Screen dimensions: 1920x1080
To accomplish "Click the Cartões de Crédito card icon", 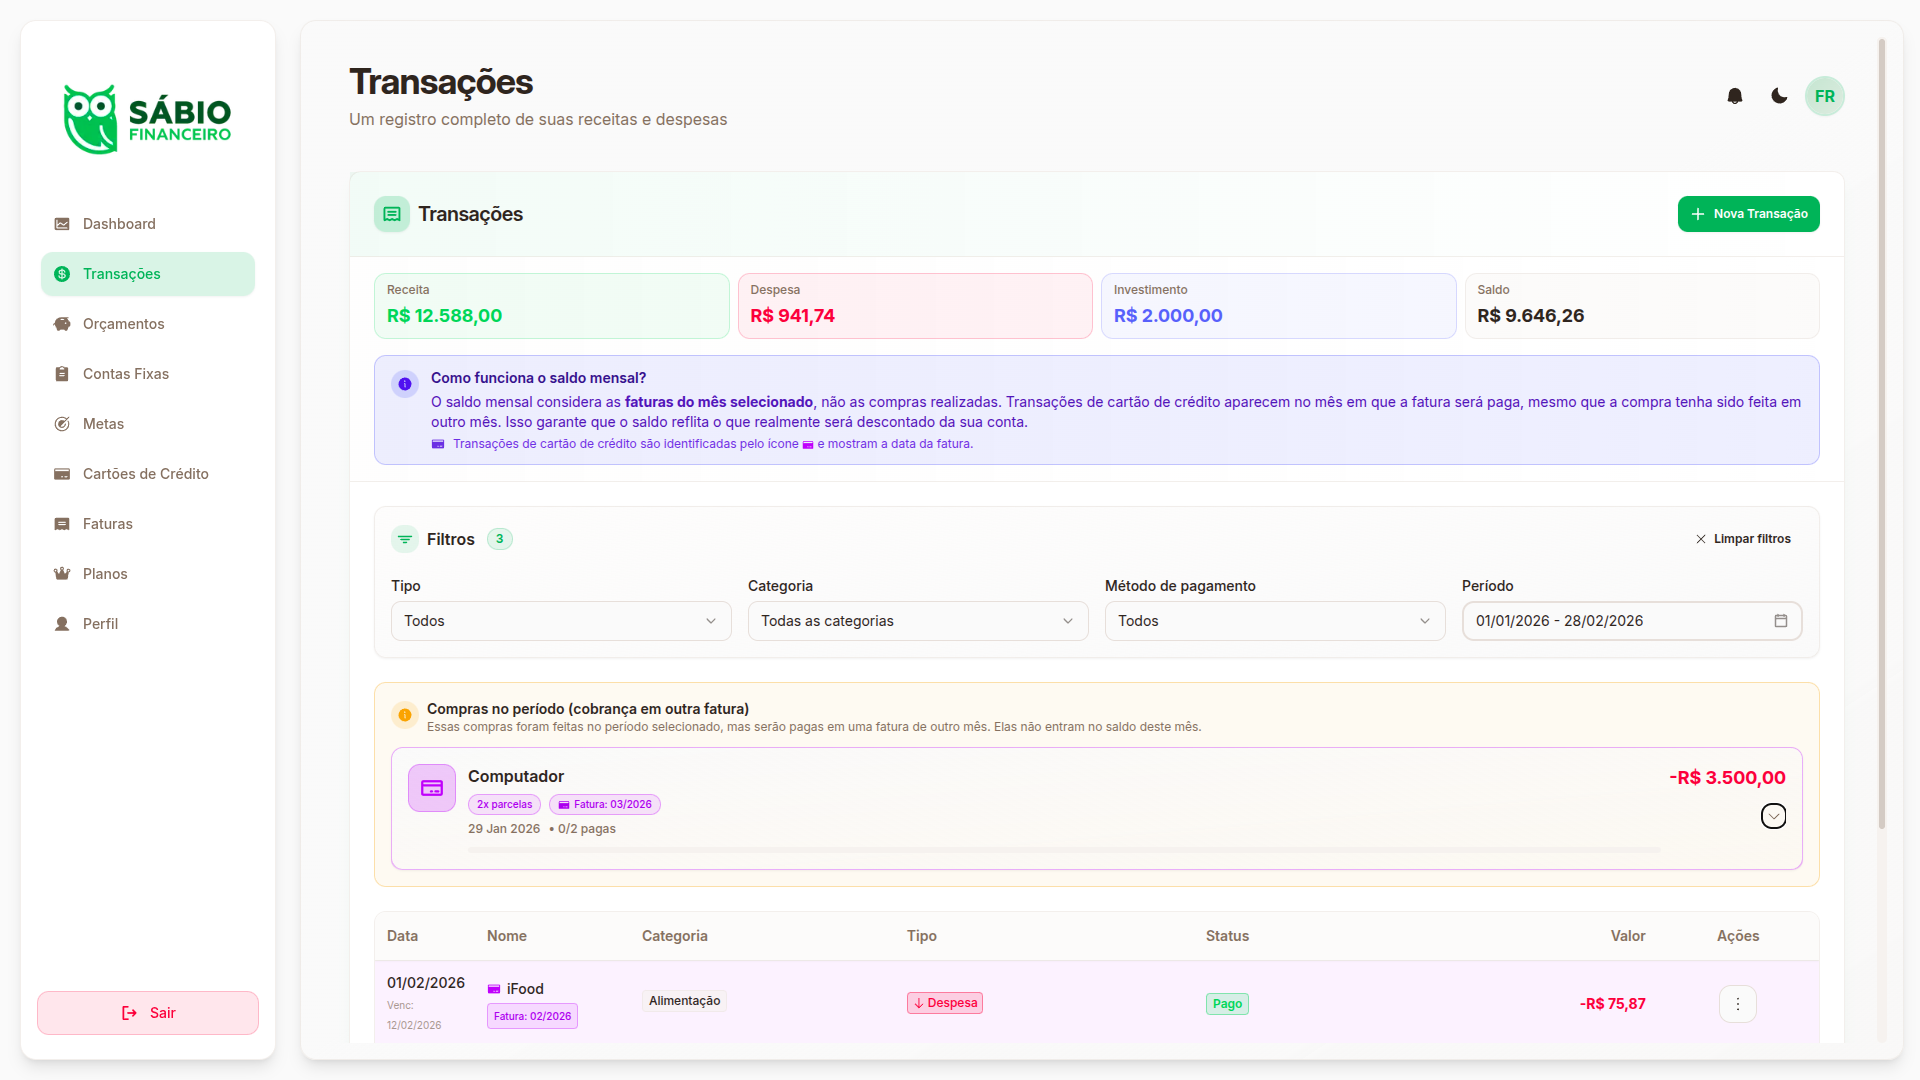I will (x=62, y=474).
